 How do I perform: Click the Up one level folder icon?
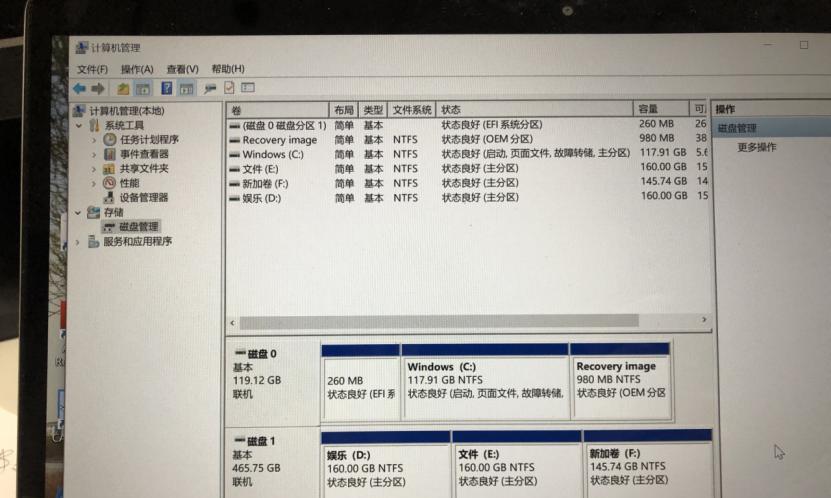(x=123, y=88)
